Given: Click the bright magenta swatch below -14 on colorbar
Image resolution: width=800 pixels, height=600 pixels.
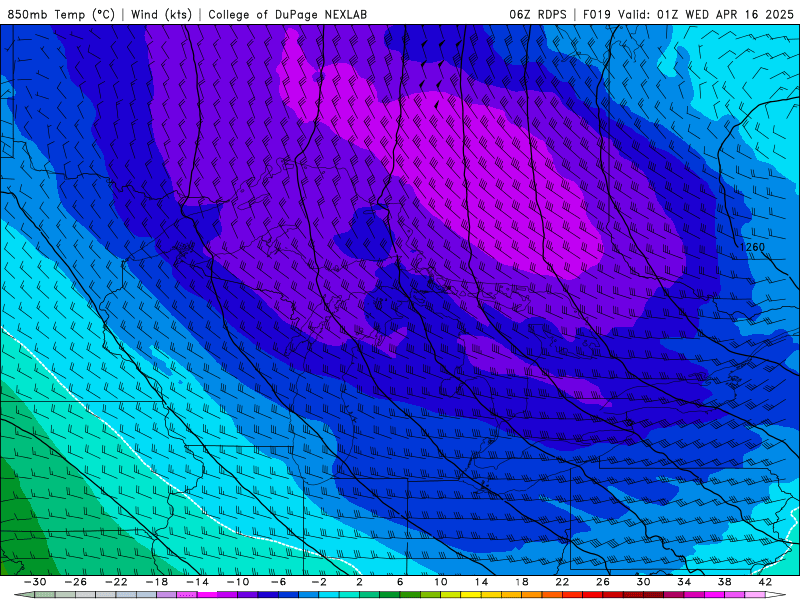Looking at the screenshot, I should pos(207,595).
